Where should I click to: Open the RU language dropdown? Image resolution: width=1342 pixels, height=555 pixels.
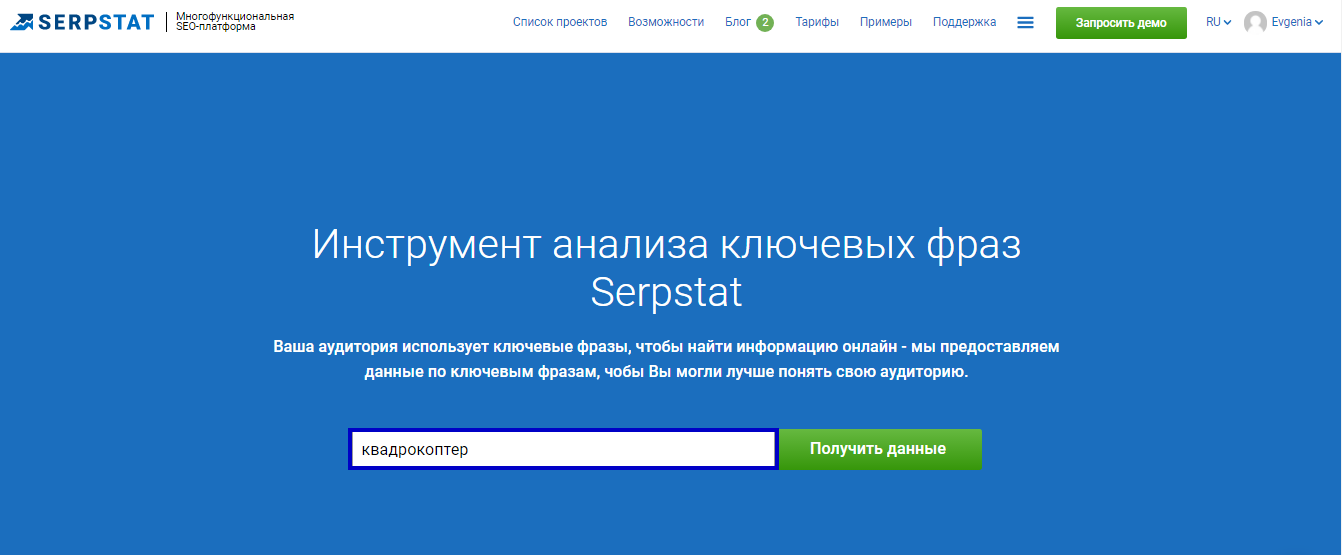click(x=1218, y=22)
